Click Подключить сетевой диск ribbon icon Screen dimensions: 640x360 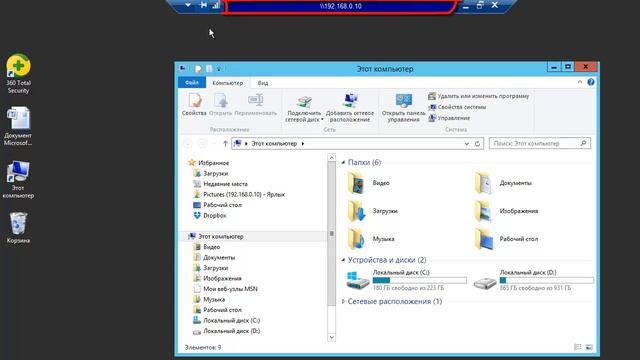(304, 108)
